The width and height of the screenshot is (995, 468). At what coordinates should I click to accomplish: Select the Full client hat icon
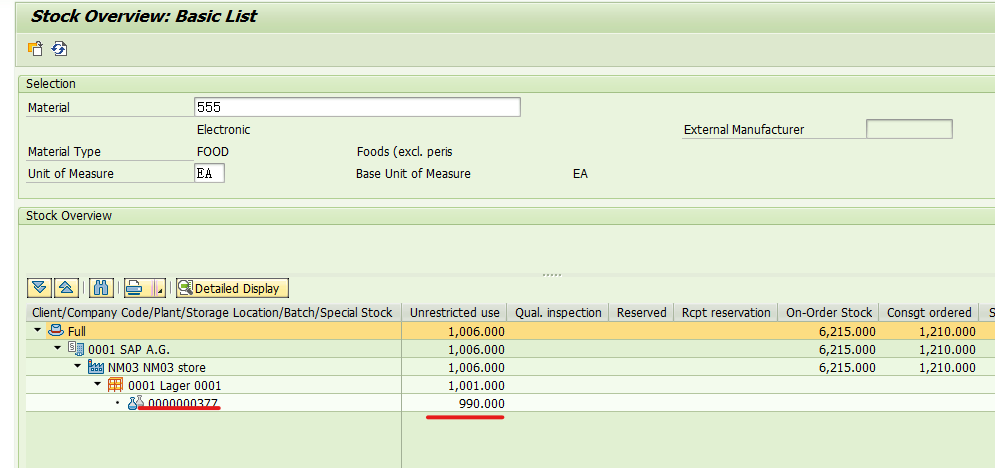[56, 330]
